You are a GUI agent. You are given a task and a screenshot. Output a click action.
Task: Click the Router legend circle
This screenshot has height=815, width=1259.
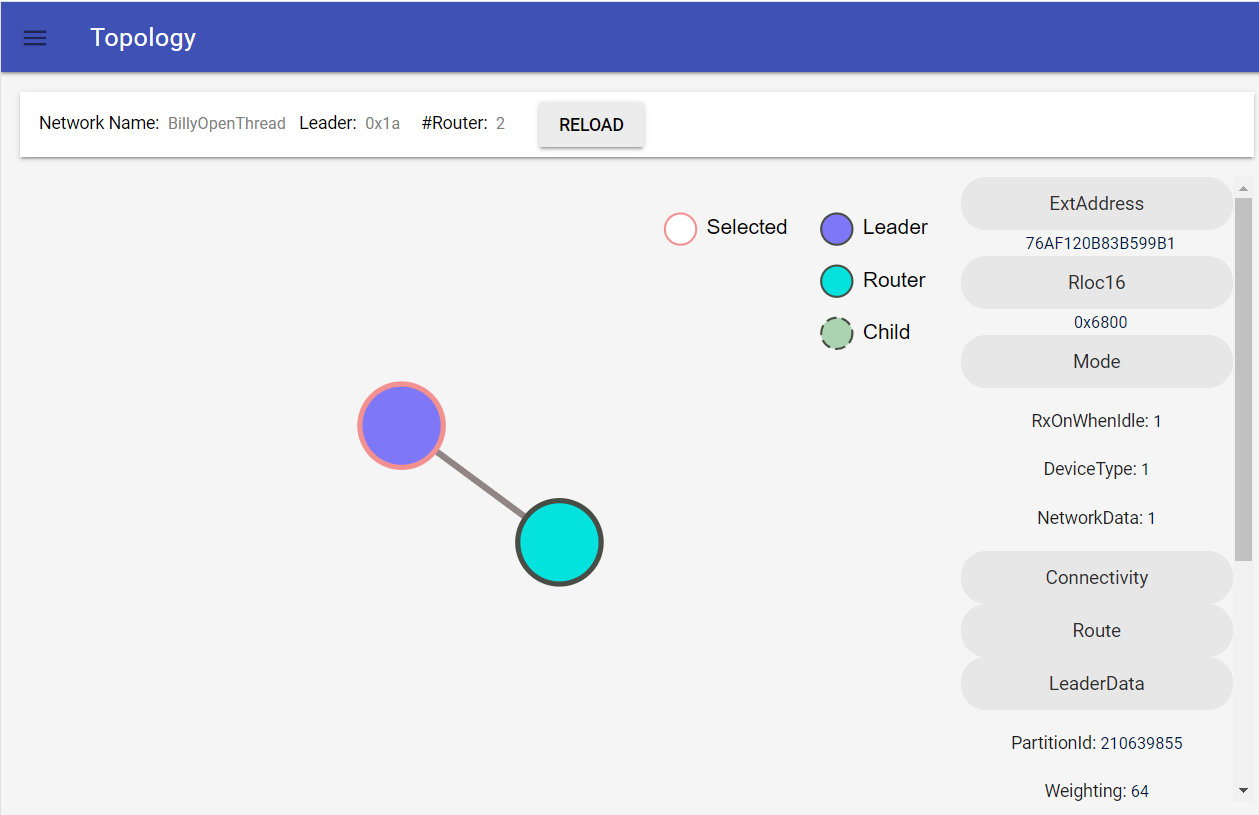click(x=836, y=281)
